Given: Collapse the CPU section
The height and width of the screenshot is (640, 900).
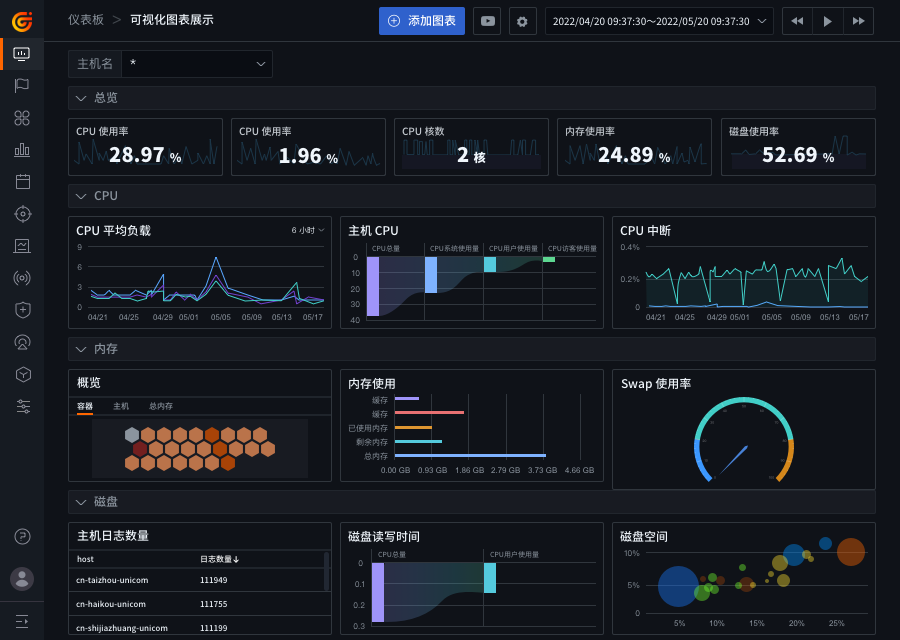Looking at the screenshot, I should click(x=81, y=196).
